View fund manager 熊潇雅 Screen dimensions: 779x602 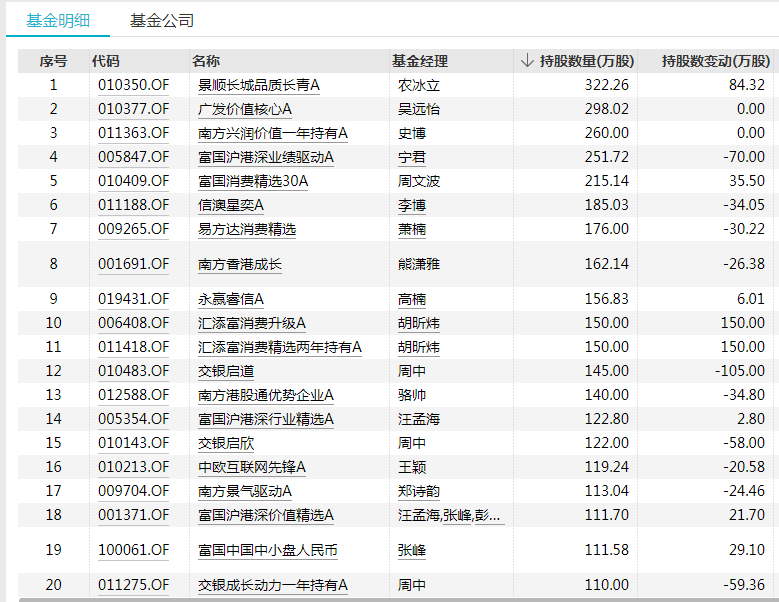[x=419, y=263]
